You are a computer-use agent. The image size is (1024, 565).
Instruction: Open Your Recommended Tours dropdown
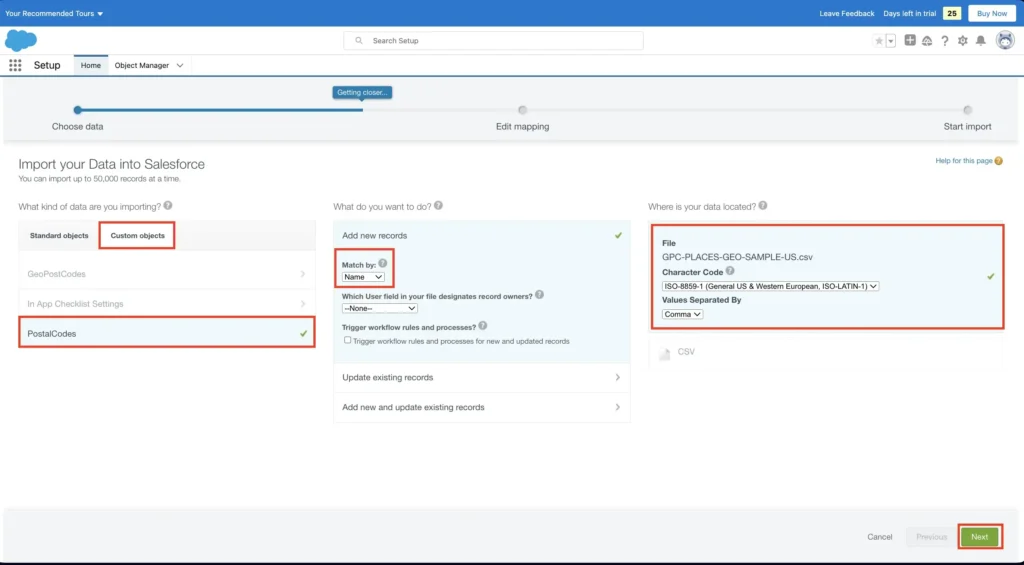(54, 14)
